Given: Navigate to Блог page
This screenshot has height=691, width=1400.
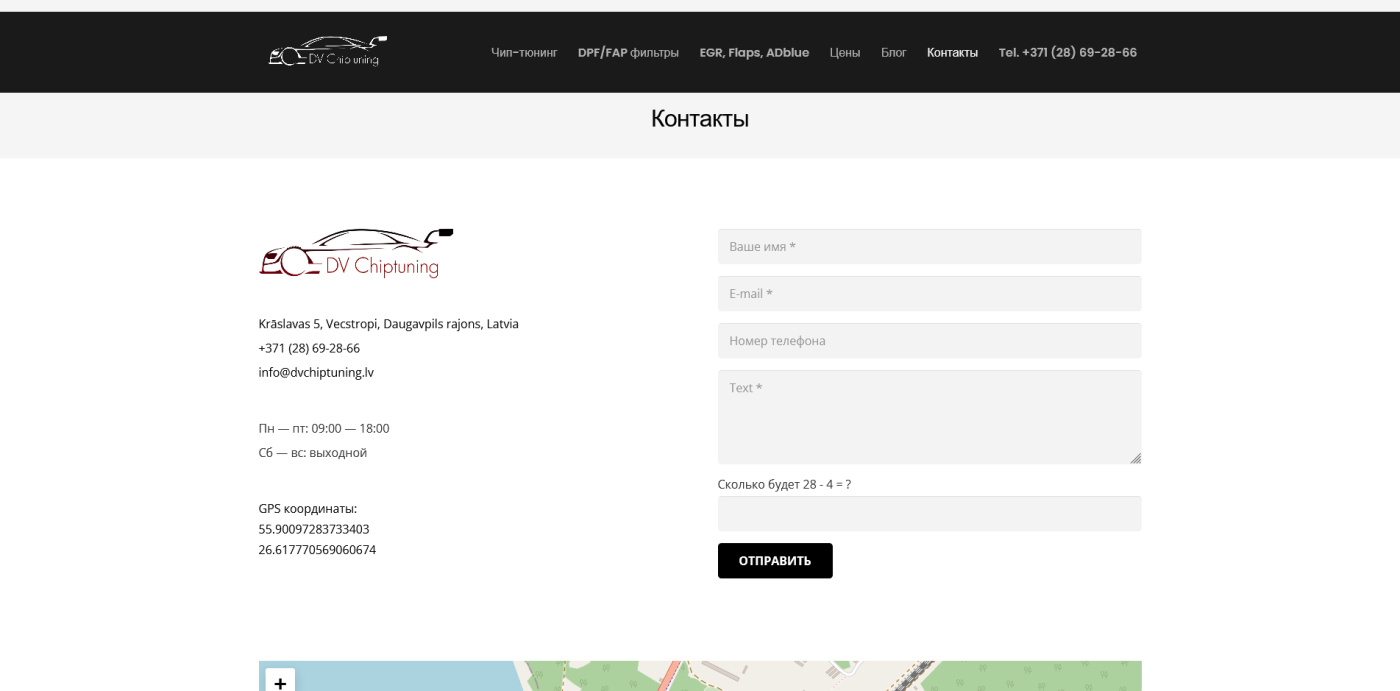Looking at the screenshot, I should click(893, 53).
